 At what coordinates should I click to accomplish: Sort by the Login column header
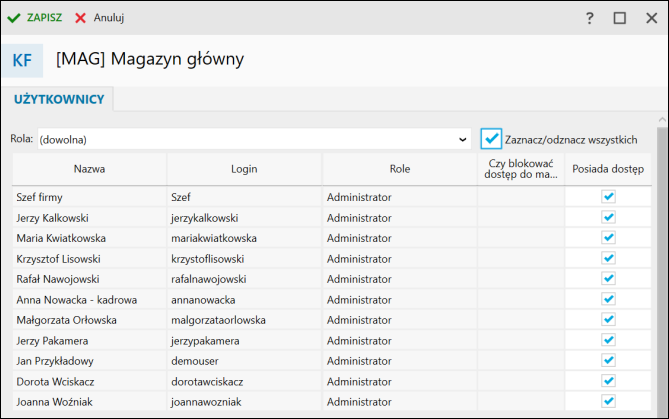pos(244,169)
